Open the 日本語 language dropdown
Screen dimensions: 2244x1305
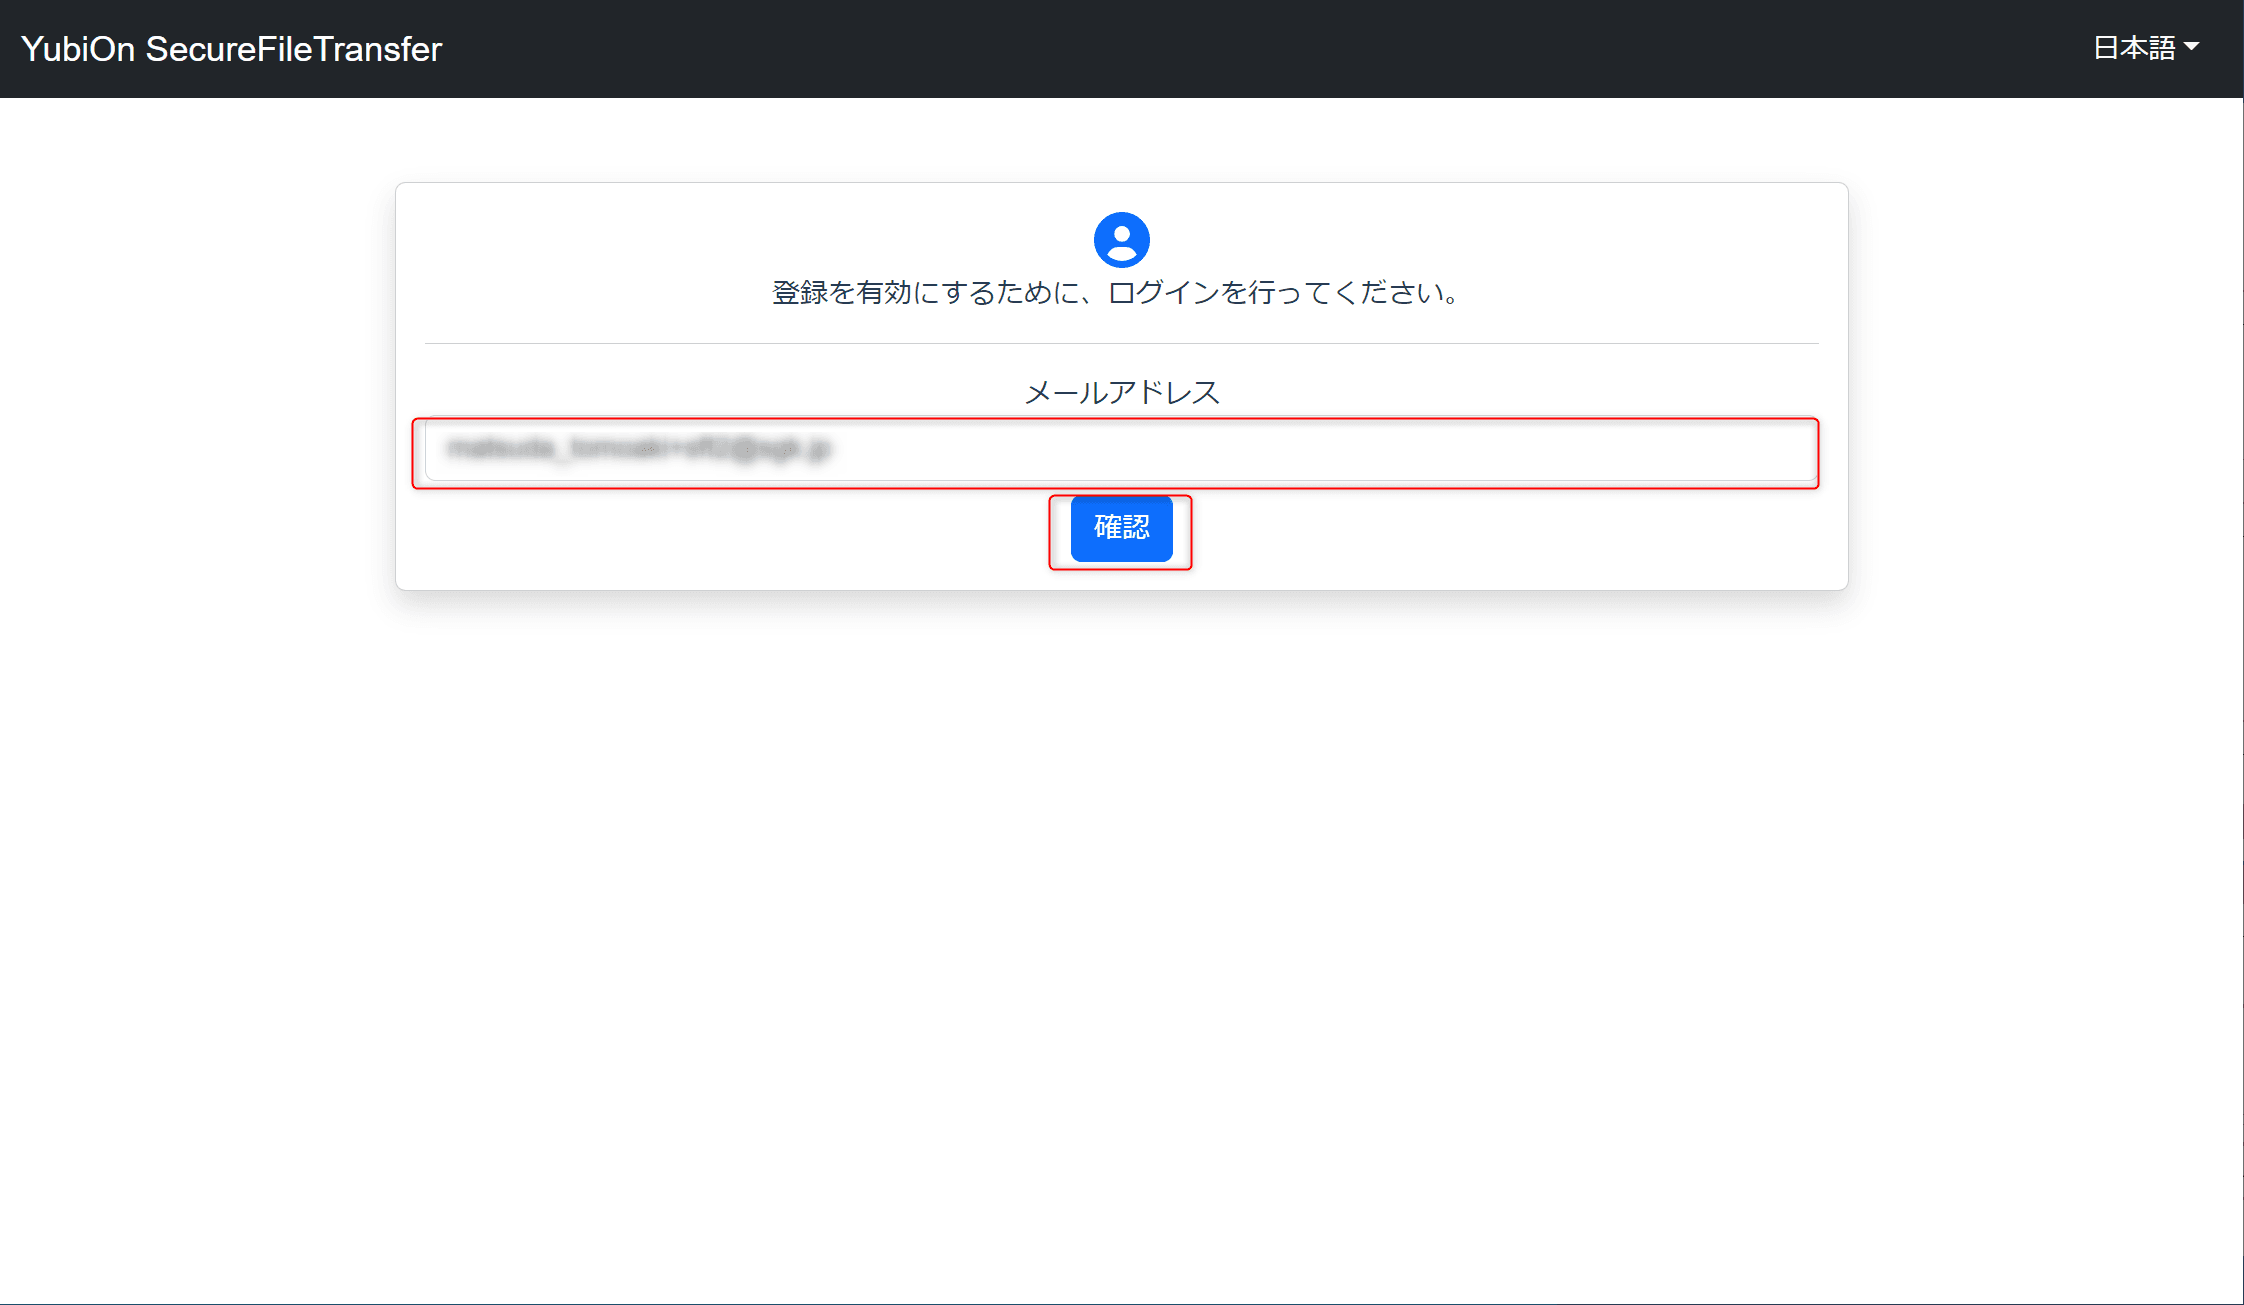pyautogui.click(x=2146, y=48)
